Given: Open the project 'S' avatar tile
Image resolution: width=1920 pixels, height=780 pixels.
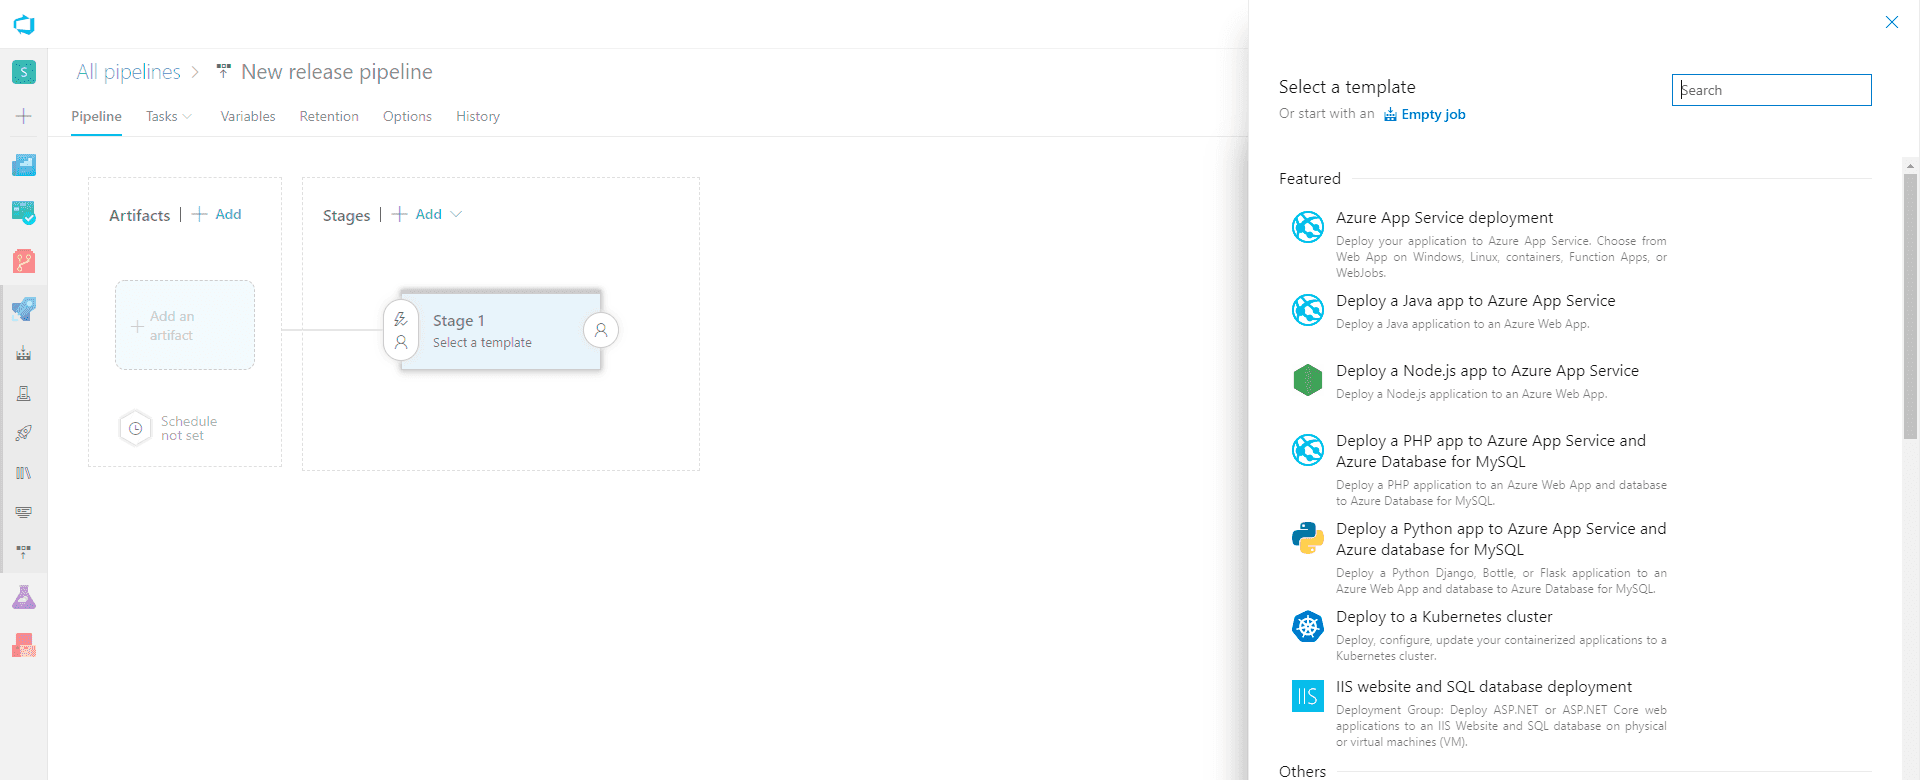Looking at the screenshot, I should click(x=24, y=72).
